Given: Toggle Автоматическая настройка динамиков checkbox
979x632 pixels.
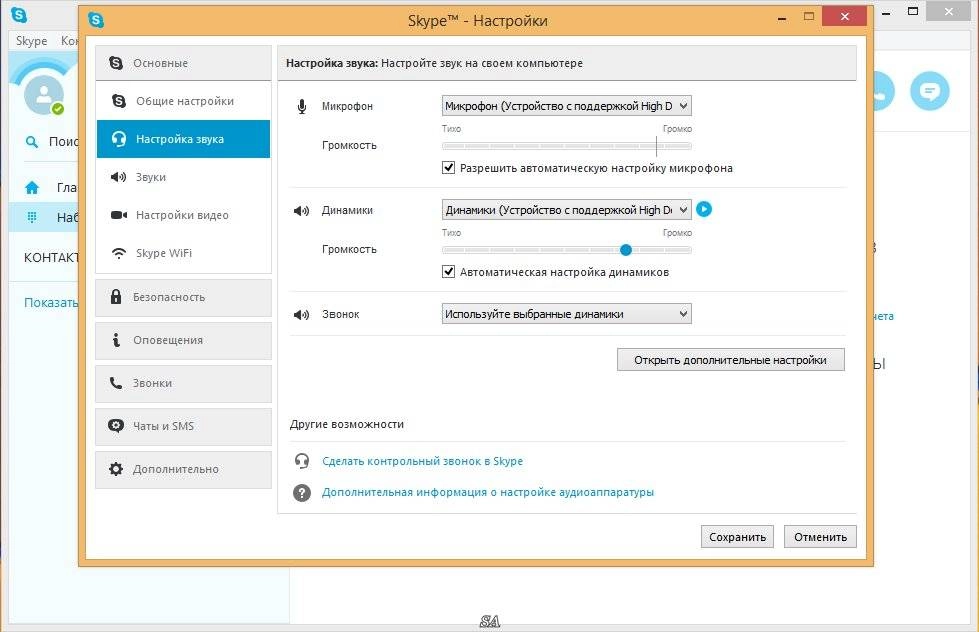Looking at the screenshot, I should click(x=448, y=272).
